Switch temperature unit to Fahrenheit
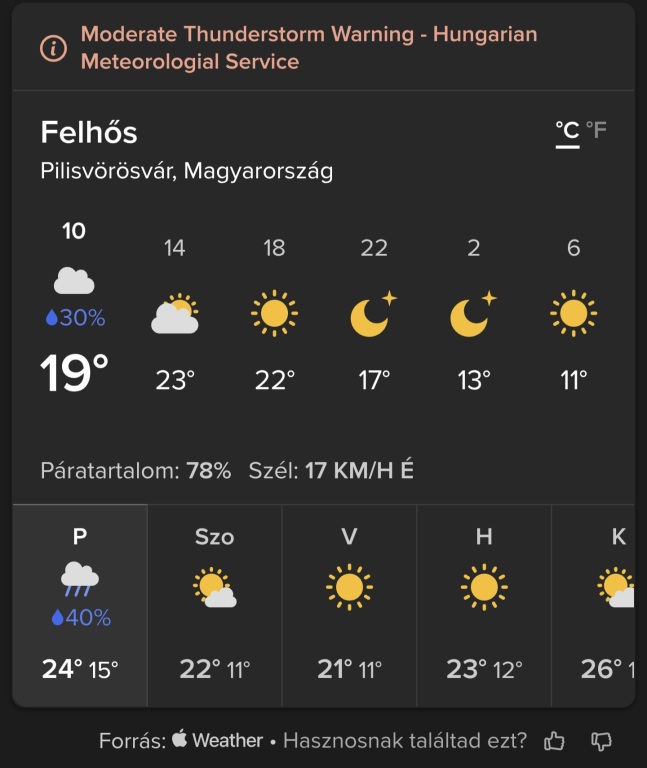647x768 pixels. tap(597, 131)
